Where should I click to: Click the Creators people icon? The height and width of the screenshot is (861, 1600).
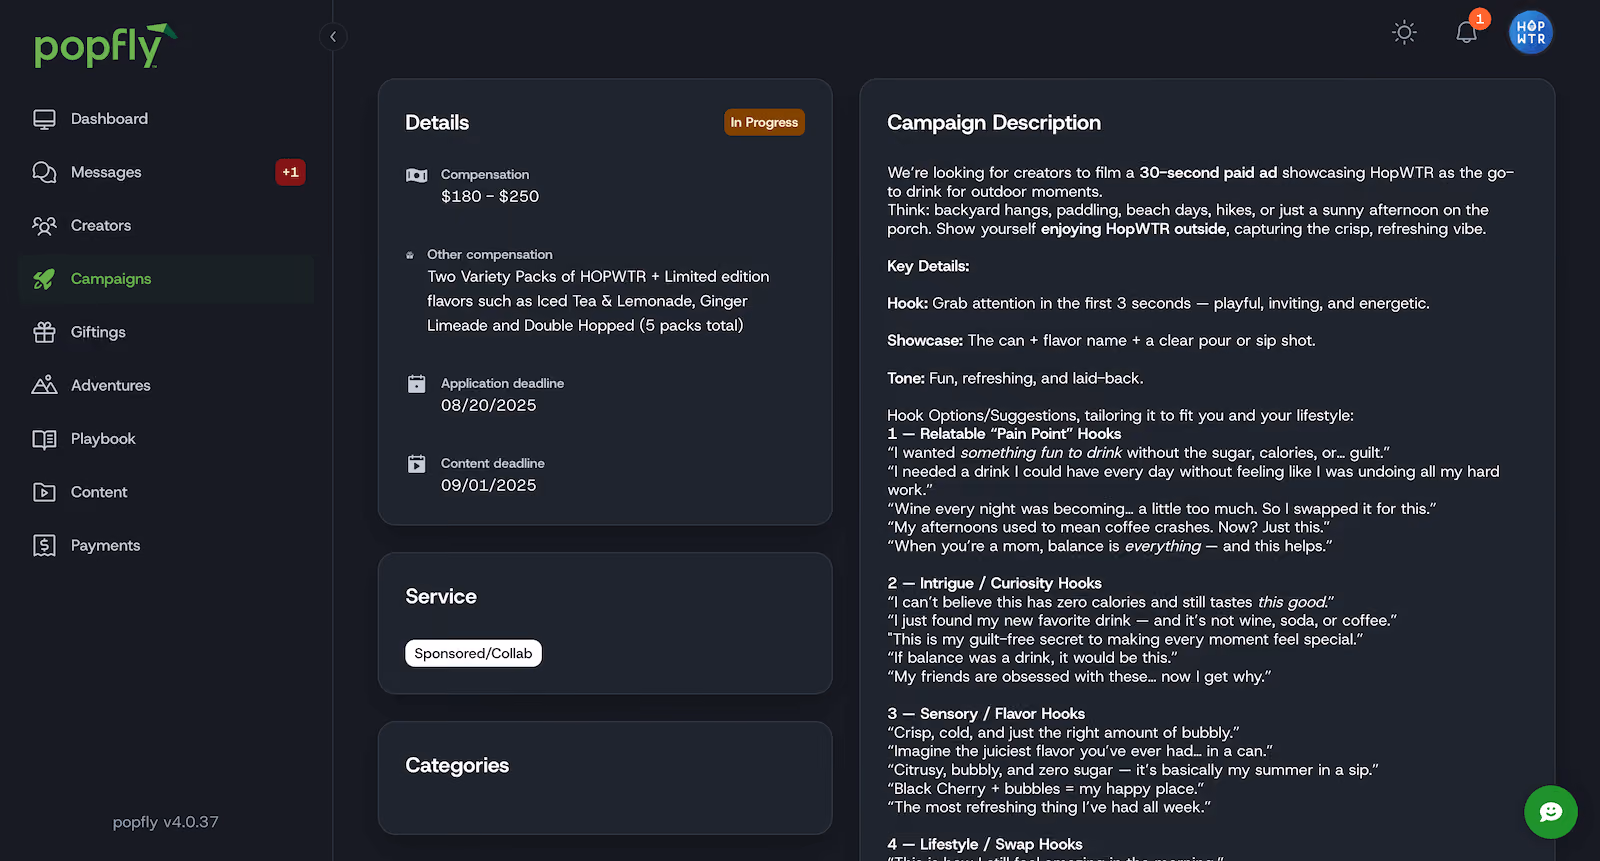pyautogui.click(x=44, y=226)
